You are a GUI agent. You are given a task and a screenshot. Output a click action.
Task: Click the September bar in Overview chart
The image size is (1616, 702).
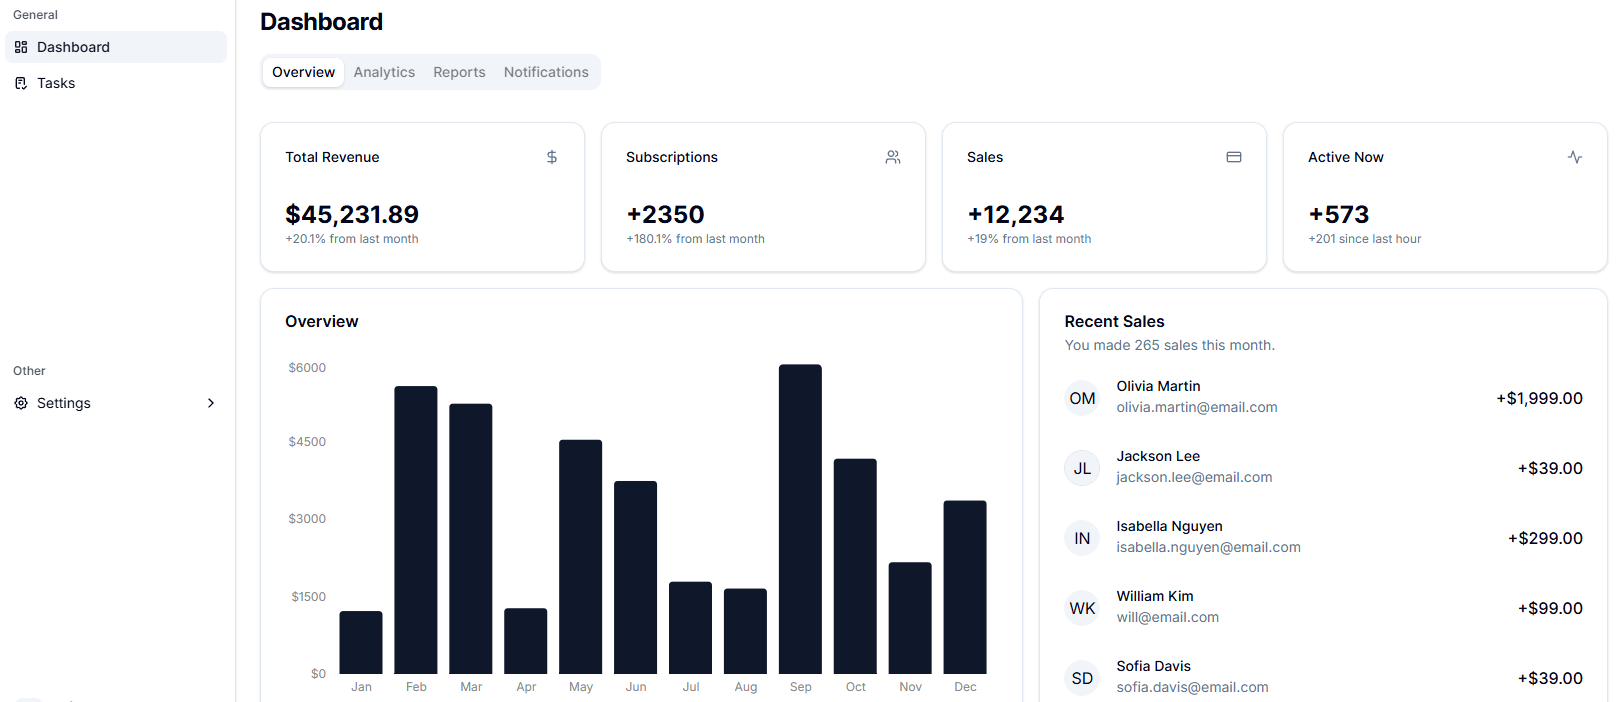click(800, 520)
